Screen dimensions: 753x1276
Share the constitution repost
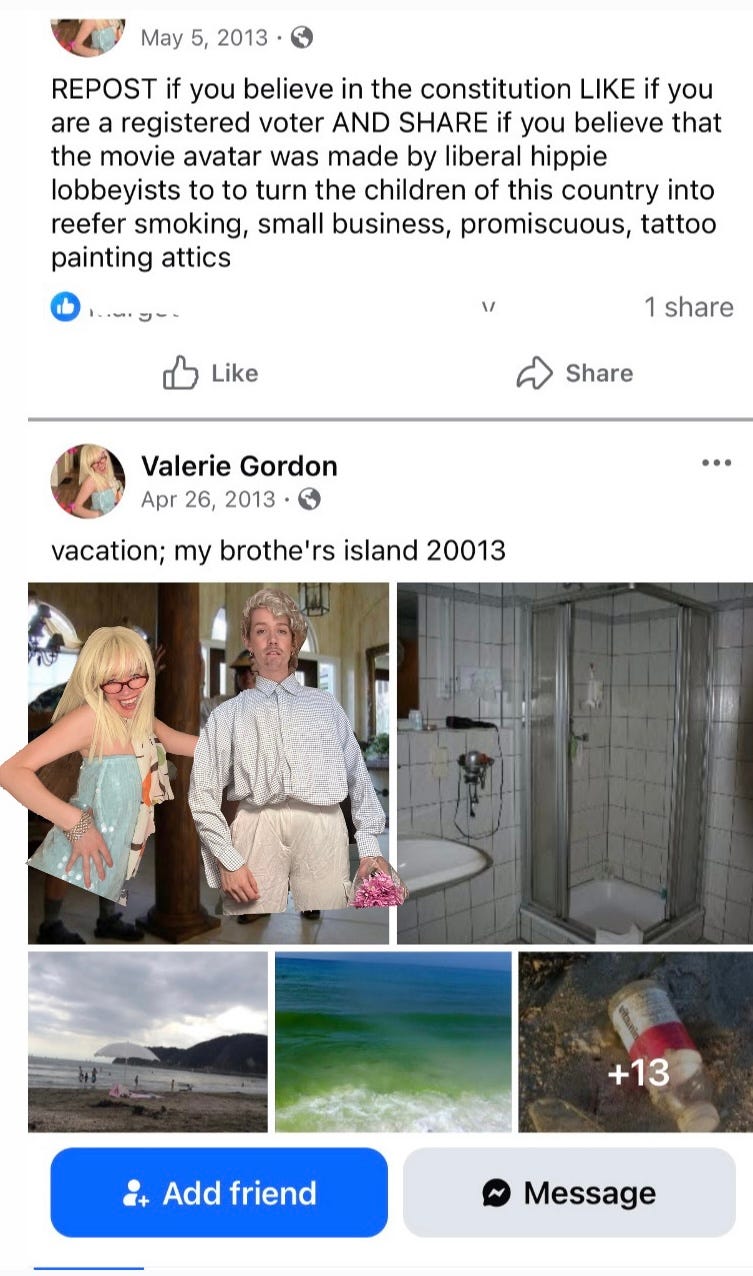574,373
